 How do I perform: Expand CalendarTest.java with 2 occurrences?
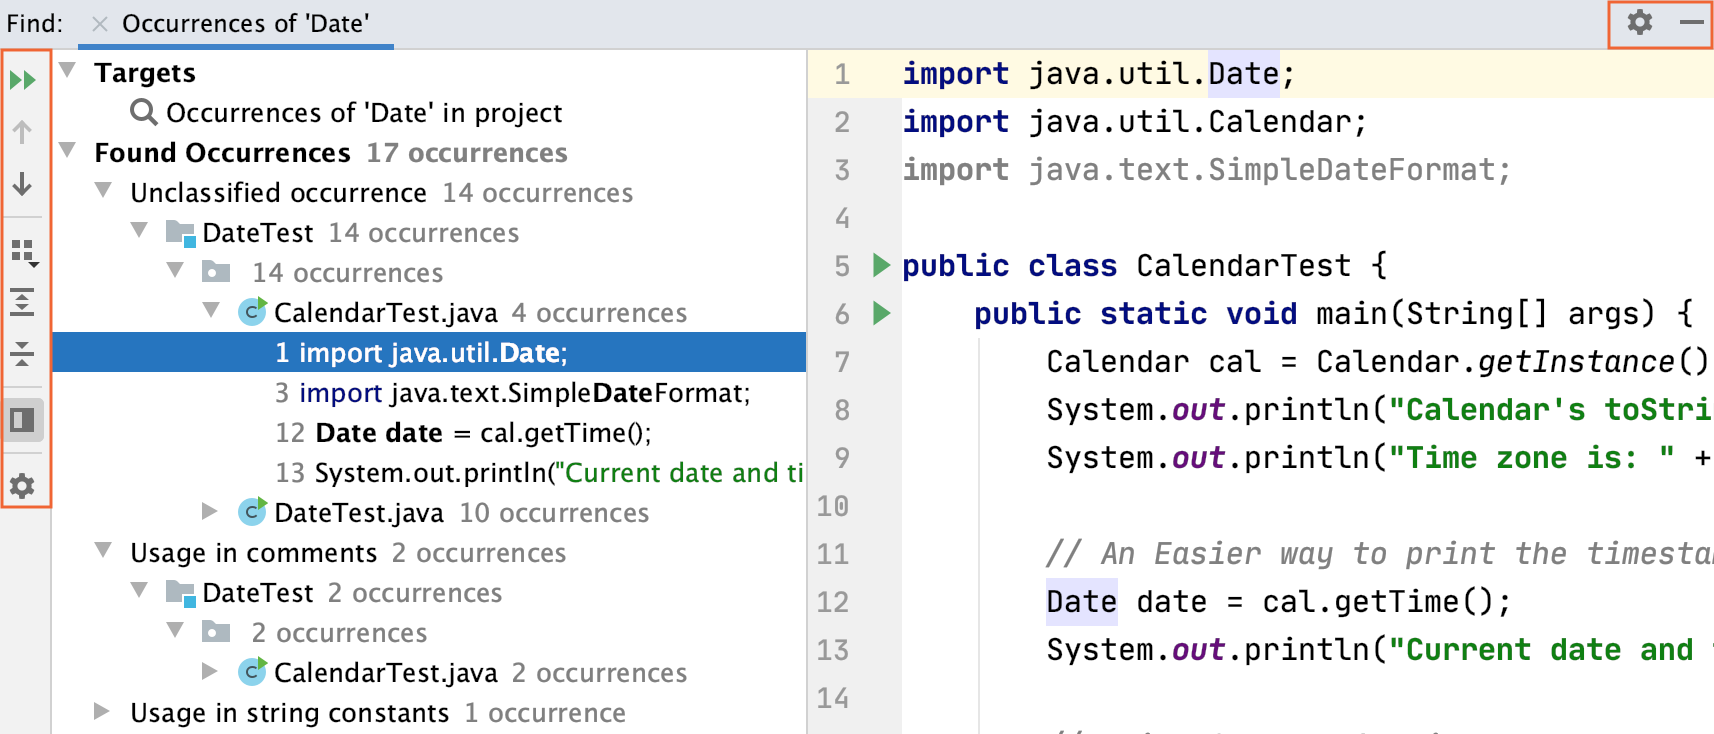210,671
